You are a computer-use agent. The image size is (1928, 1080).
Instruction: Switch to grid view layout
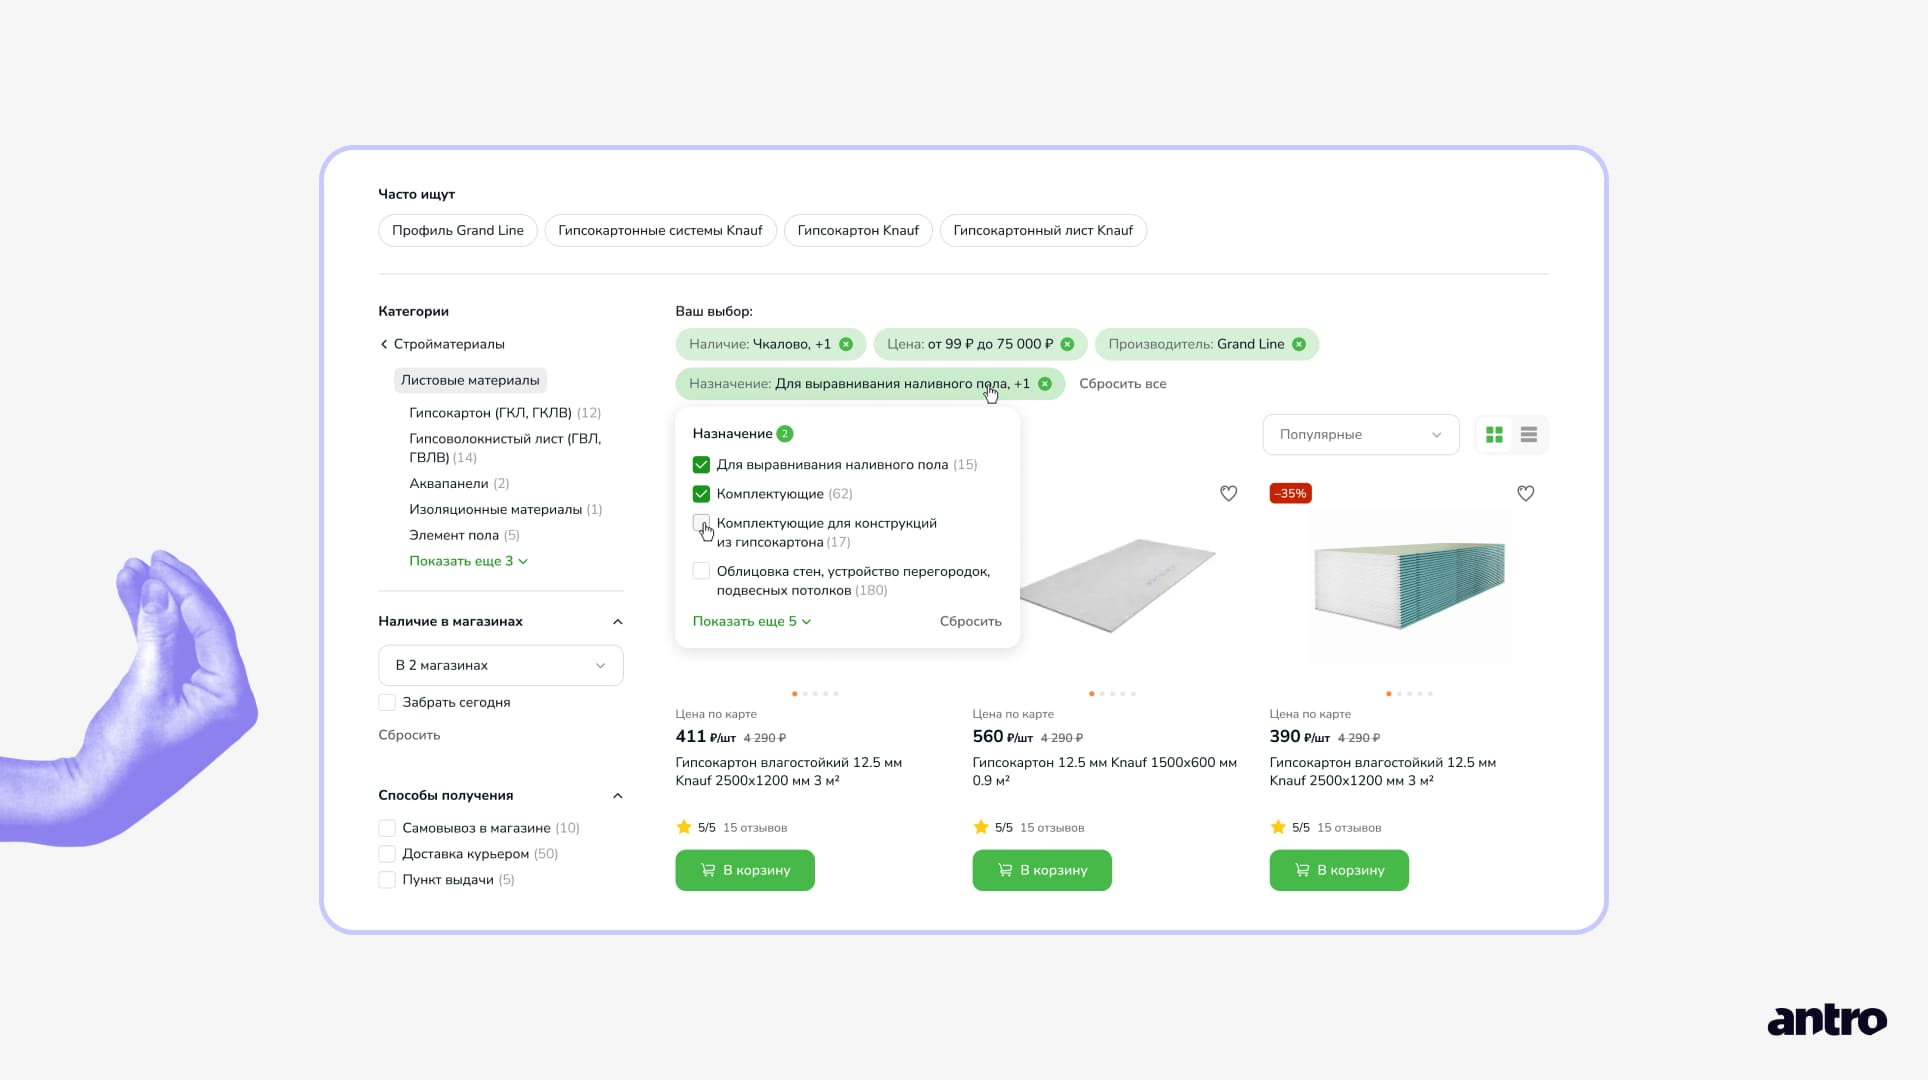(x=1494, y=435)
